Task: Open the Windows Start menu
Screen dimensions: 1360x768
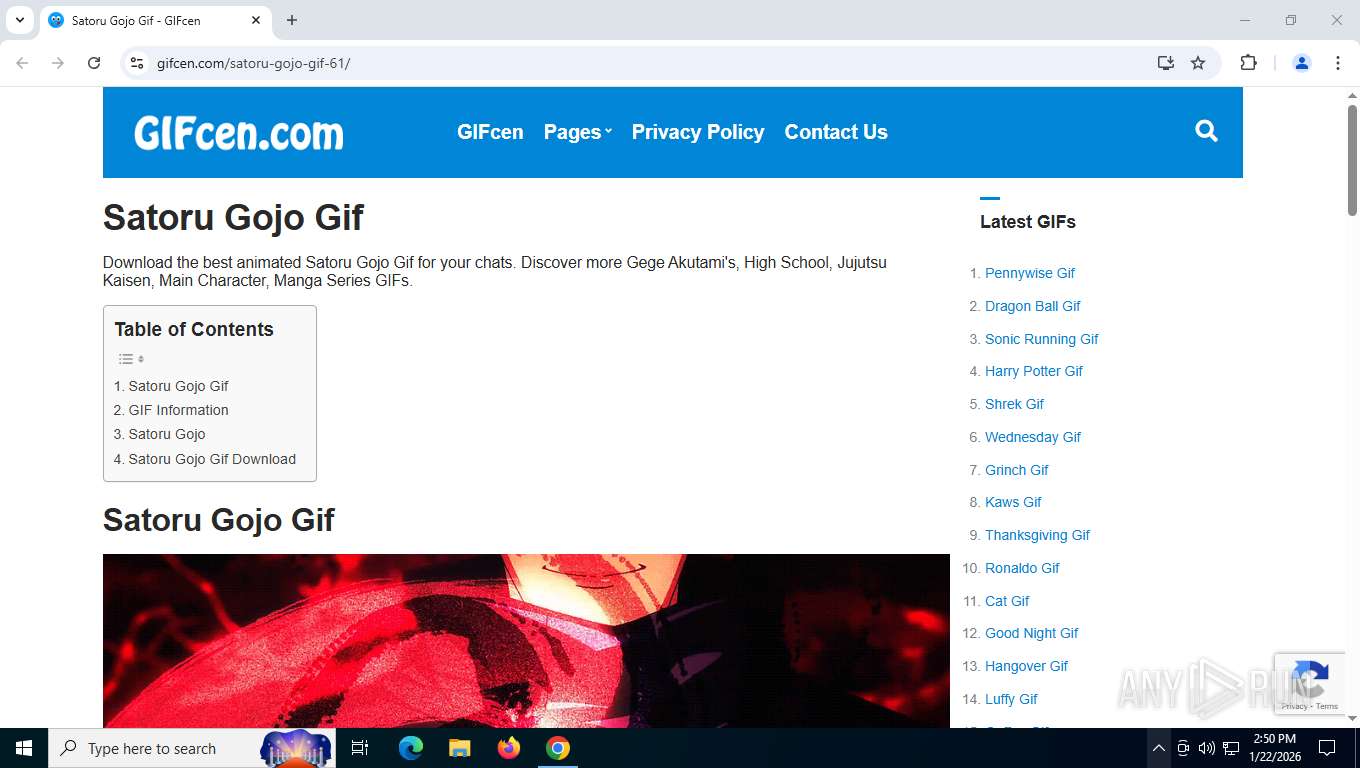Action: [x=24, y=748]
